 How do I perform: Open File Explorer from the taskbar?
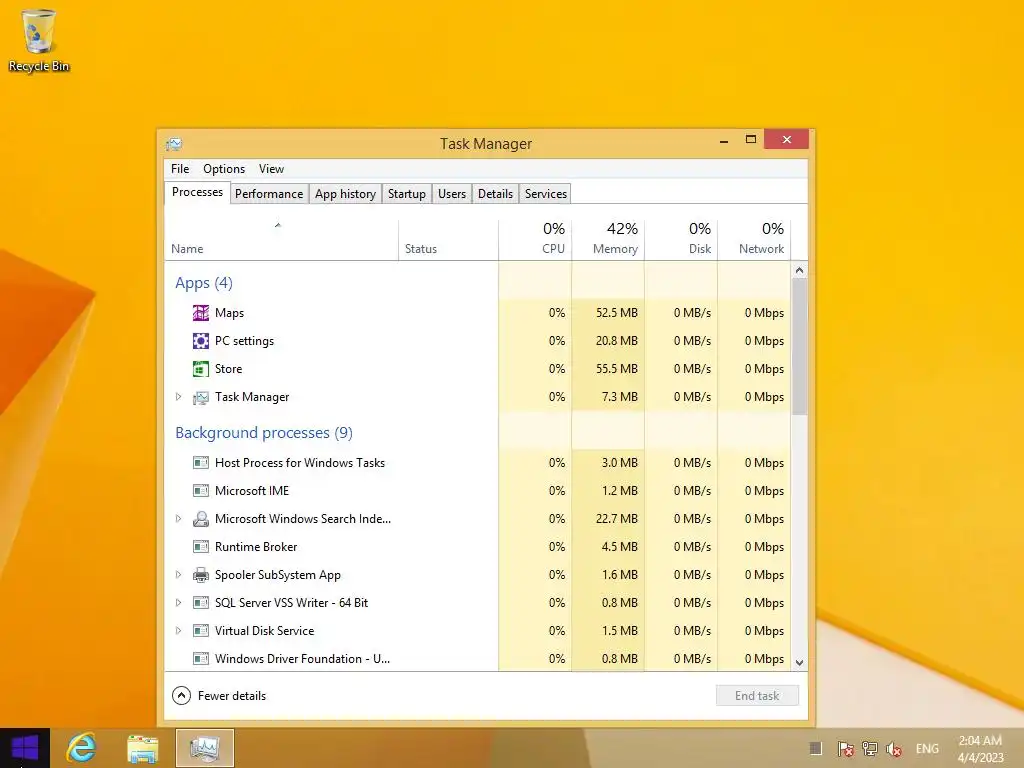[142, 748]
